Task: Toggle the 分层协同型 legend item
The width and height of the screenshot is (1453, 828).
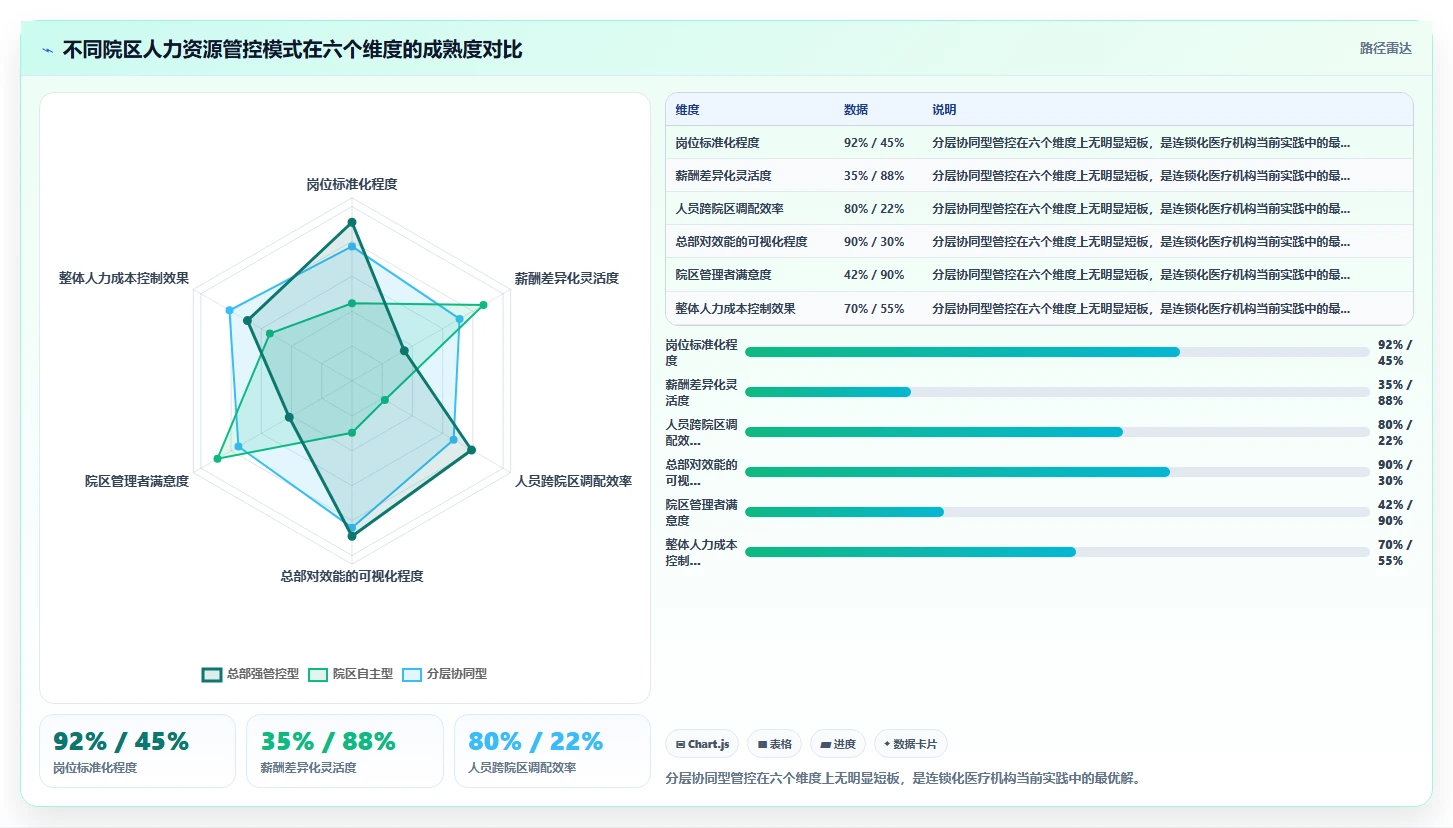Action: (444, 674)
